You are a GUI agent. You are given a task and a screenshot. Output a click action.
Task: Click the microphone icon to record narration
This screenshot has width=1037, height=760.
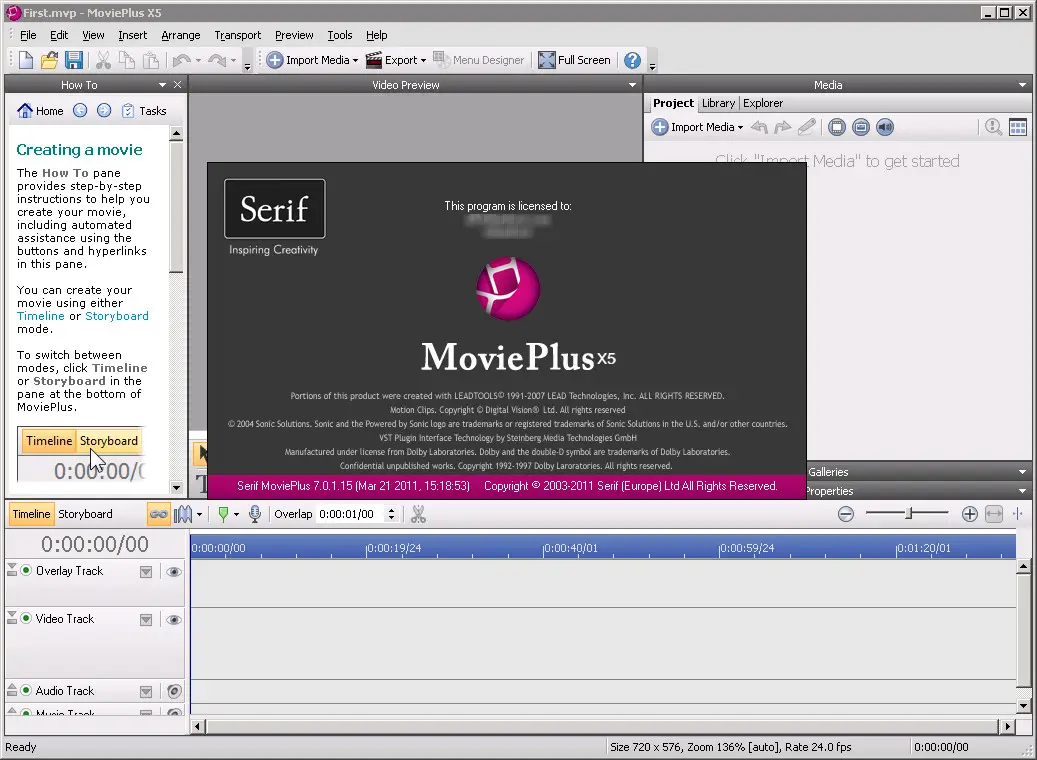click(x=255, y=514)
